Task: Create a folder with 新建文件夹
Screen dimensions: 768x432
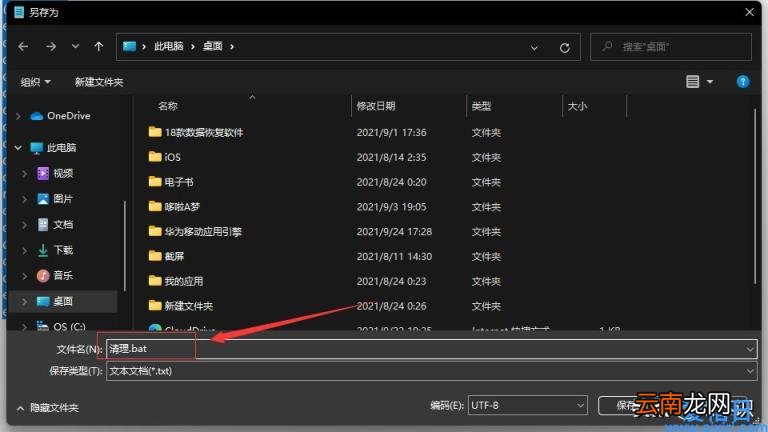Action: coord(99,82)
